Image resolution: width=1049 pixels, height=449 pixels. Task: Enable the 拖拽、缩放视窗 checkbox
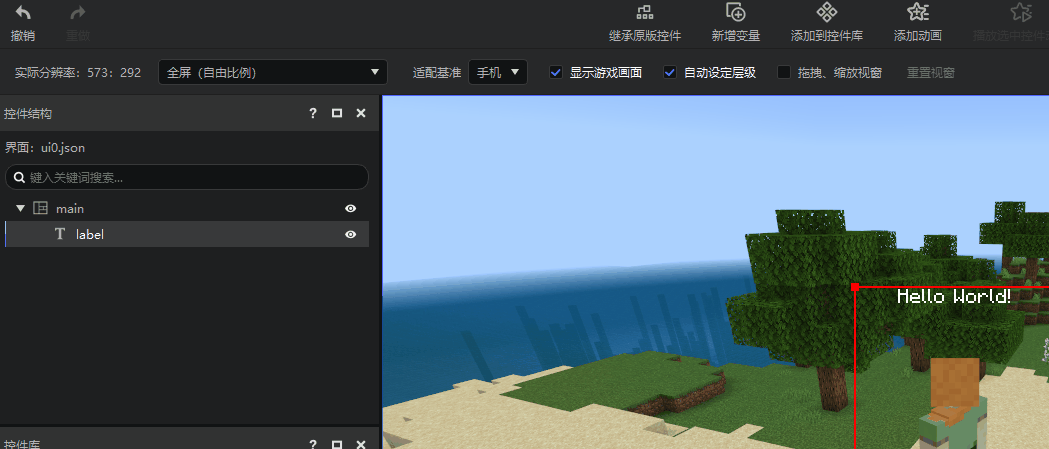click(x=784, y=72)
